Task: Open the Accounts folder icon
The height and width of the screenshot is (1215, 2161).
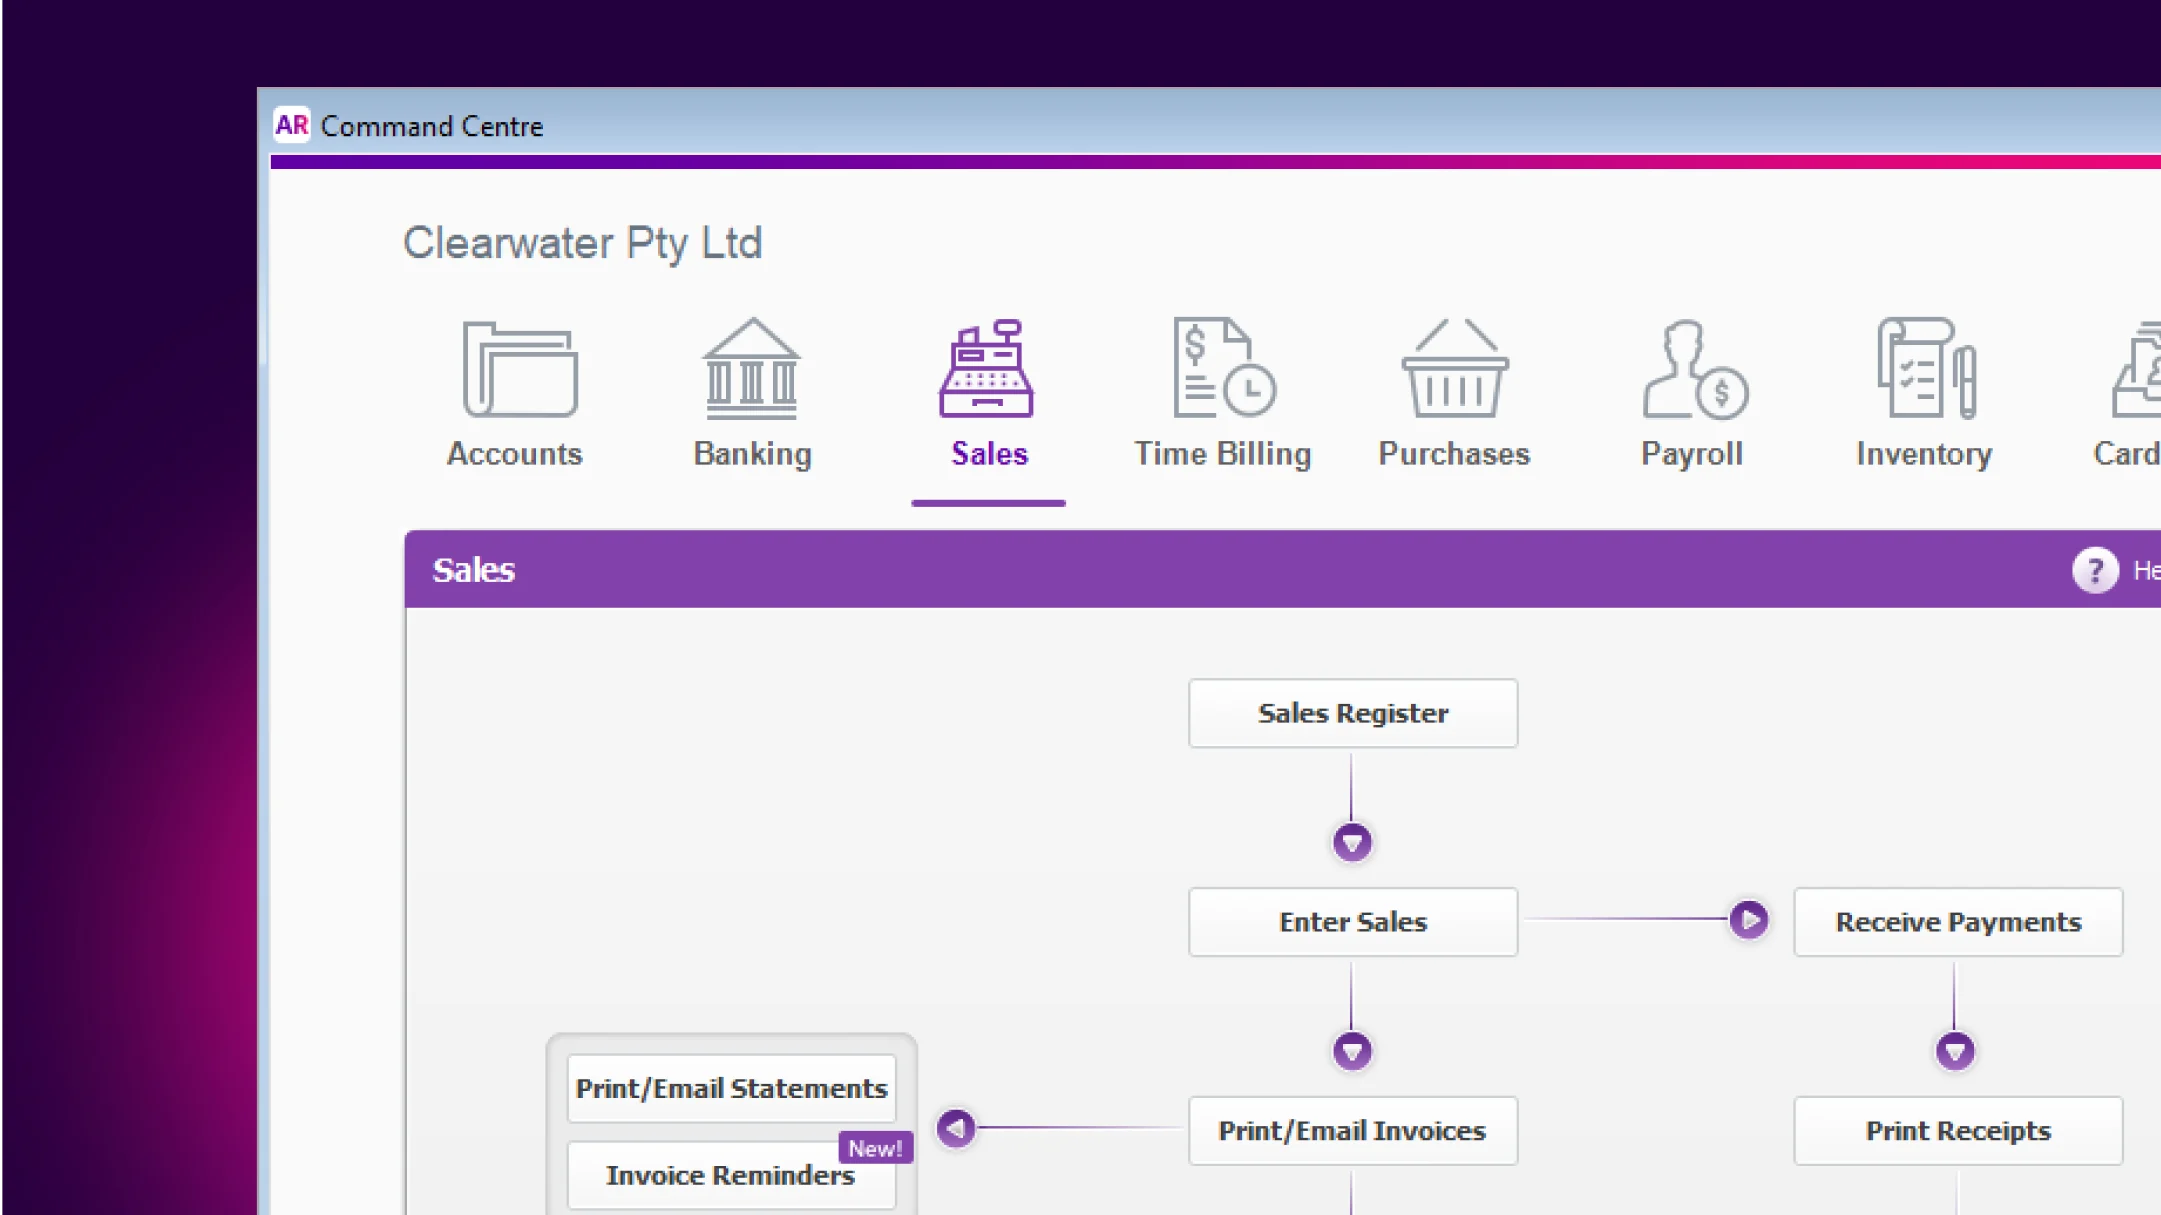Action: point(519,370)
